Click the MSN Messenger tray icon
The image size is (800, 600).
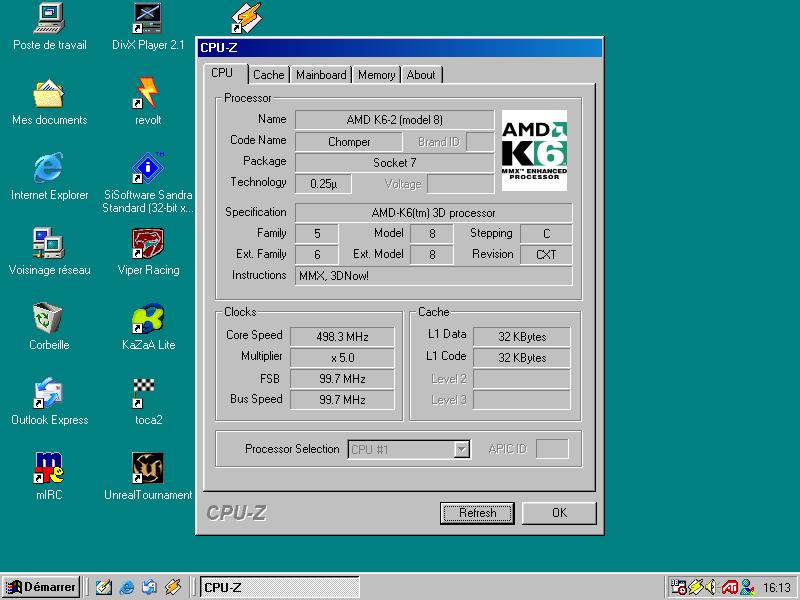[747, 587]
